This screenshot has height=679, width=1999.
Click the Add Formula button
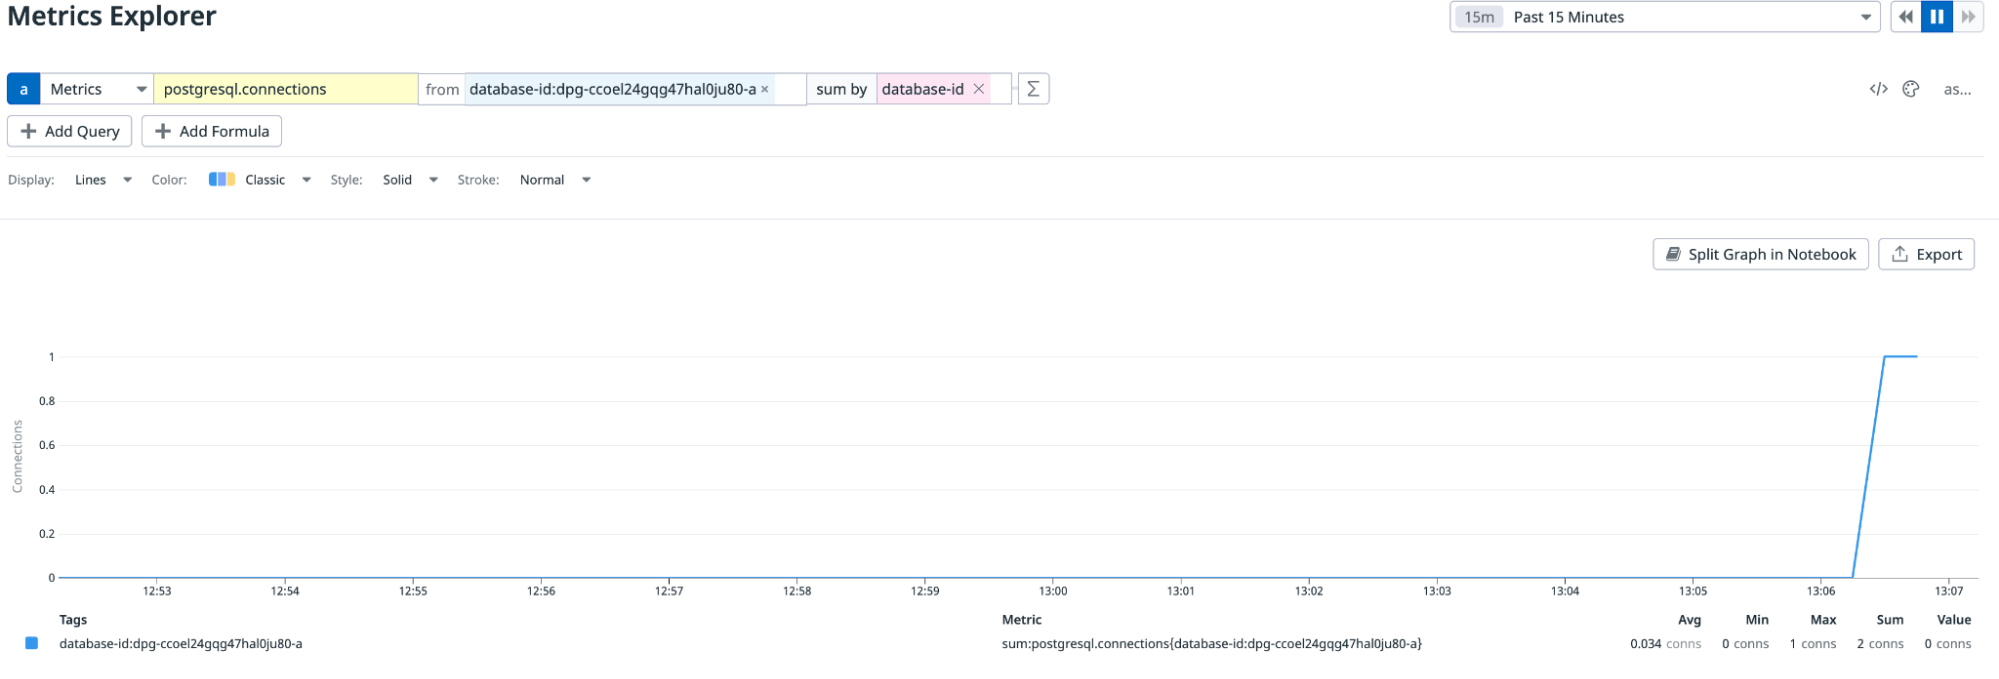coord(212,131)
